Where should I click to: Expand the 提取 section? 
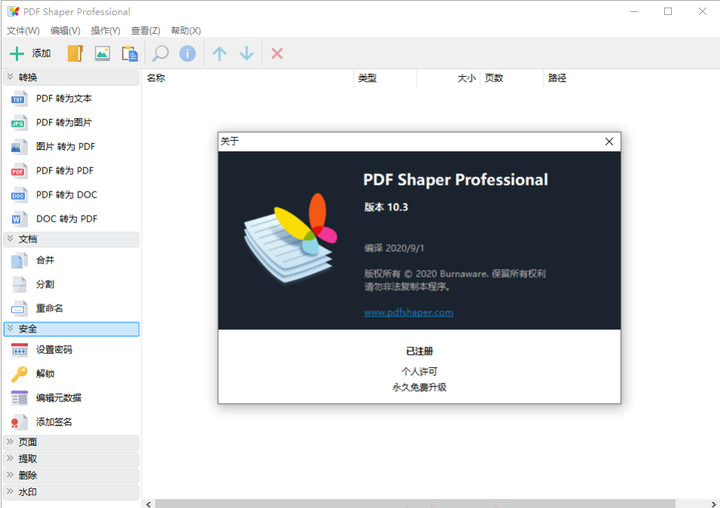tap(71, 459)
